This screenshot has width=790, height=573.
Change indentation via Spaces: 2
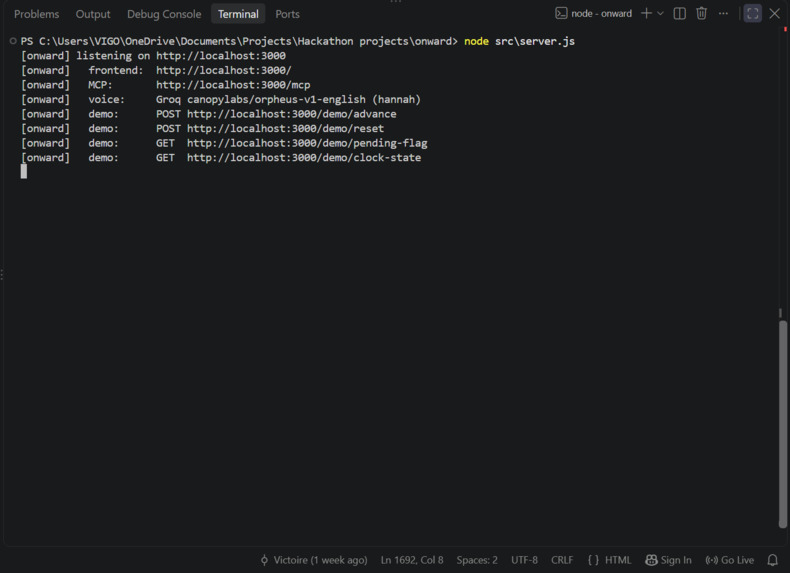click(477, 560)
